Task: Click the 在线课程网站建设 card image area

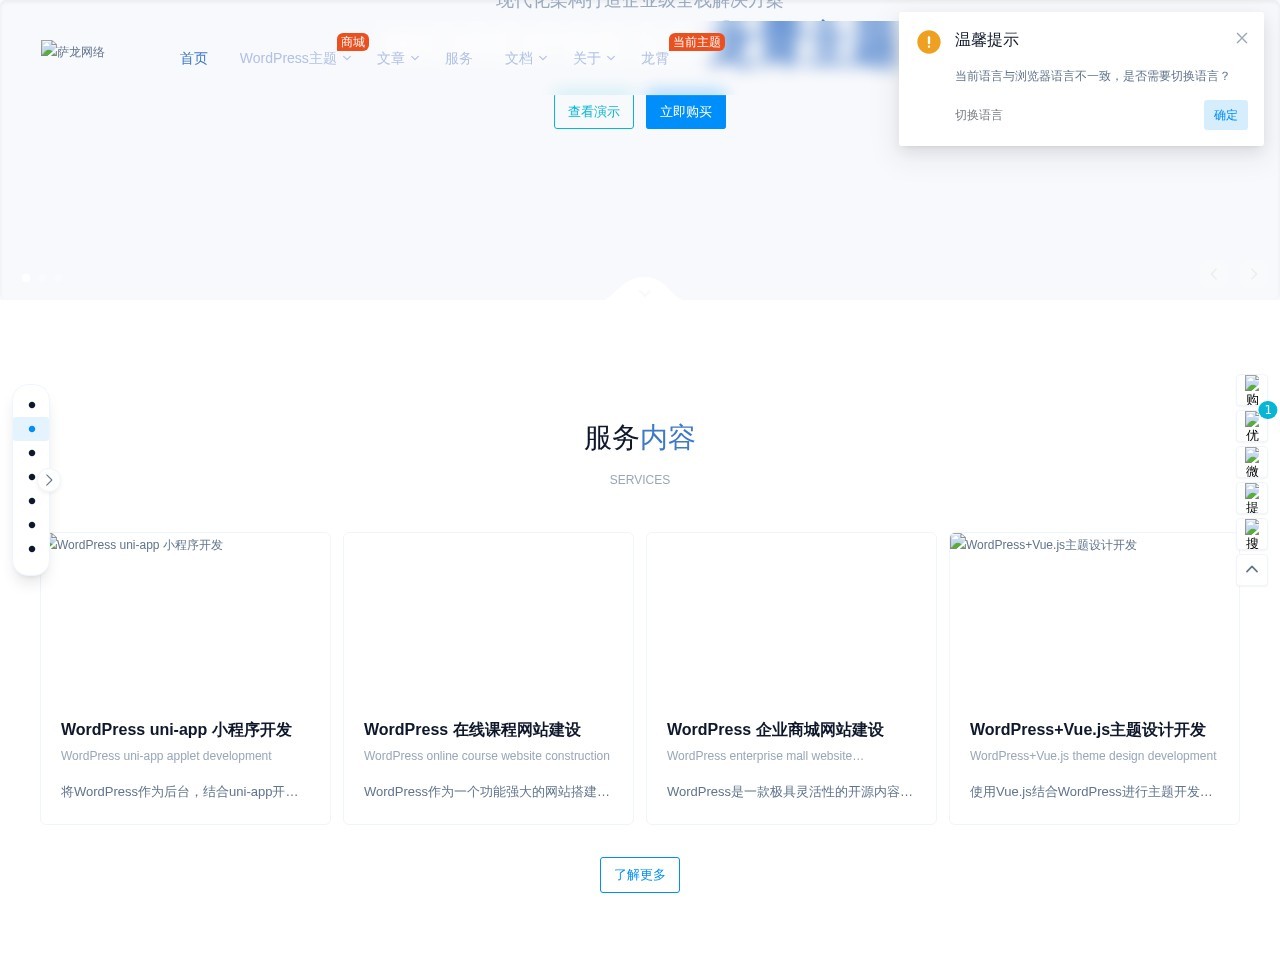Action: coord(488,616)
